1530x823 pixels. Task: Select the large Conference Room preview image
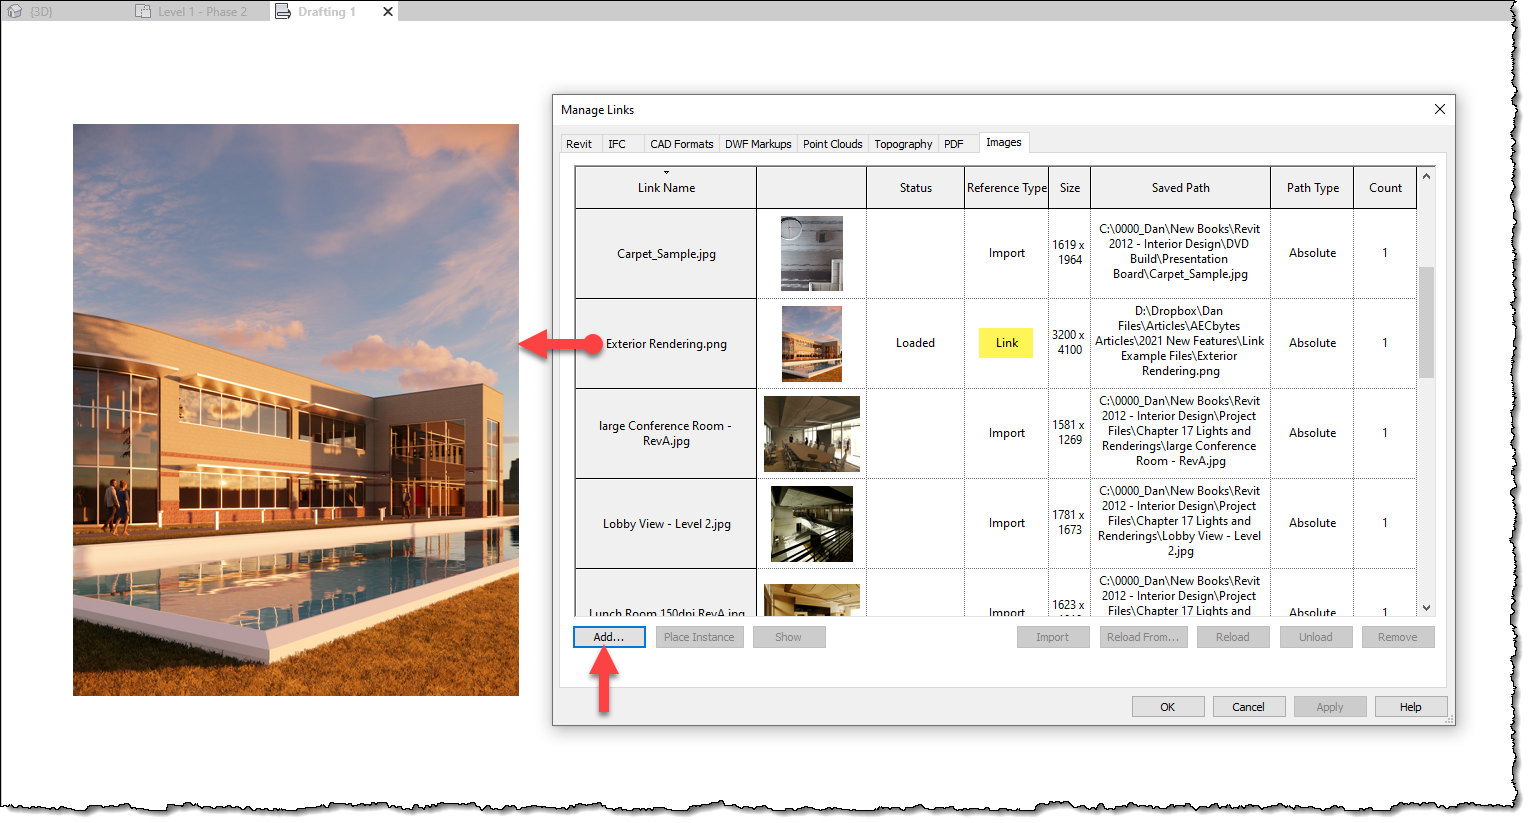(x=811, y=433)
